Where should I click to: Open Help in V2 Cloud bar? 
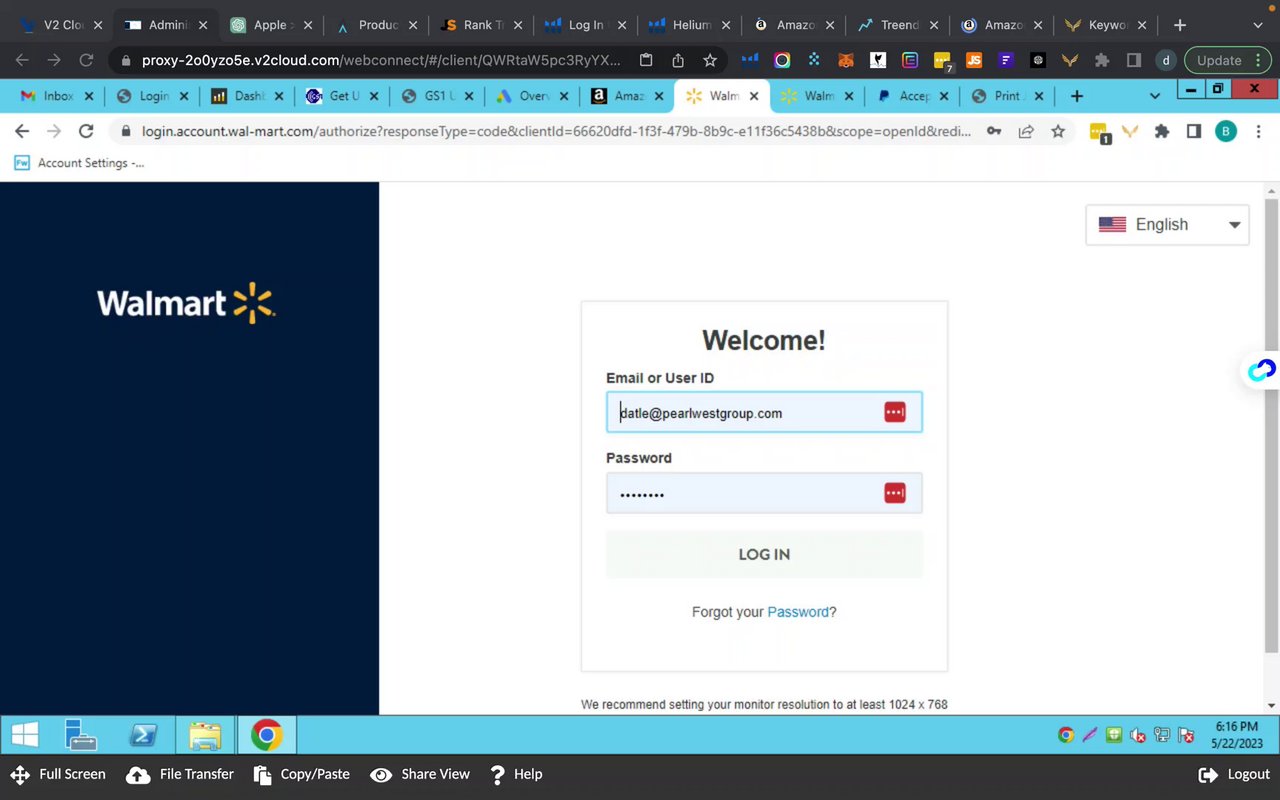click(x=516, y=774)
